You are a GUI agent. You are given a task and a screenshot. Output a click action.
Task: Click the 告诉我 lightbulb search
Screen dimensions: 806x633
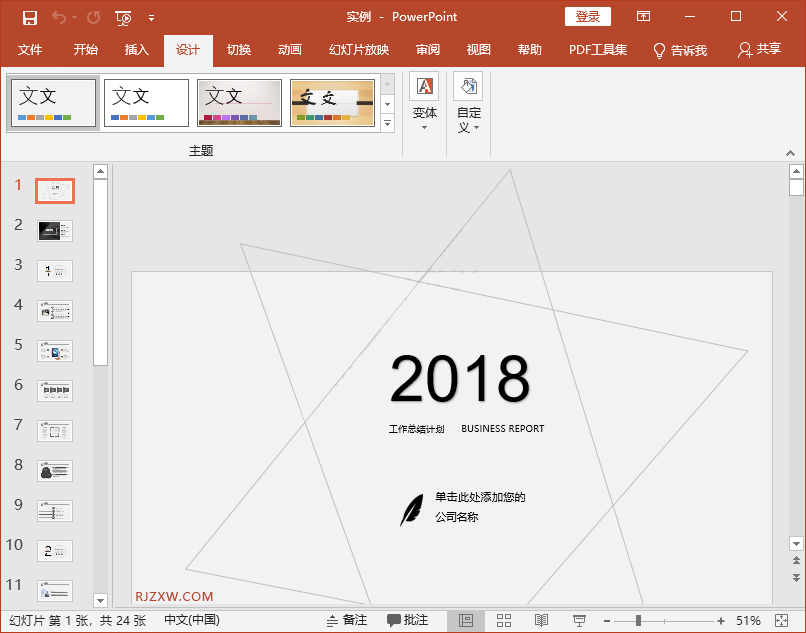680,50
